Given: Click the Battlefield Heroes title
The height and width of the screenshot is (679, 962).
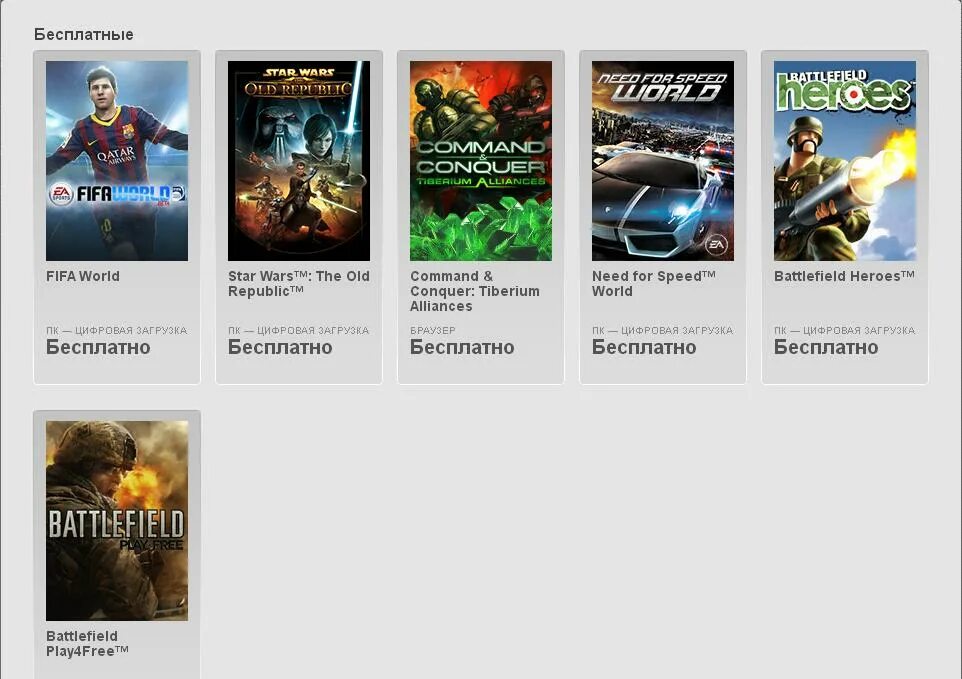Looking at the screenshot, I should [844, 276].
